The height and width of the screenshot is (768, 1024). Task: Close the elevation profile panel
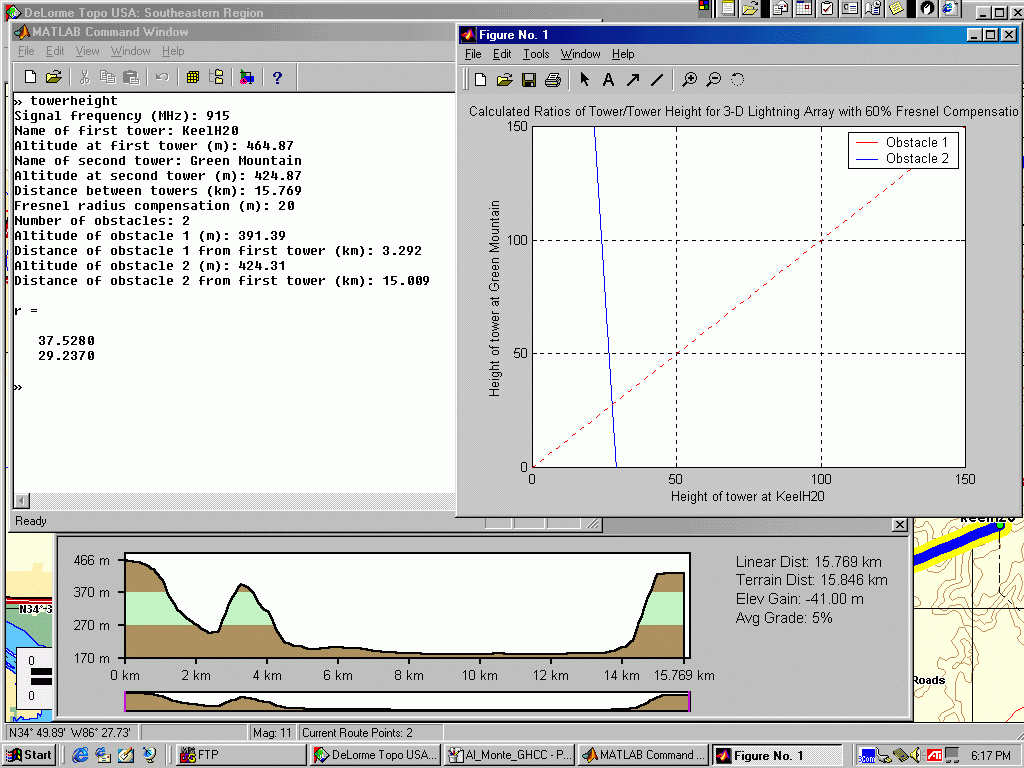tap(899, 525)
